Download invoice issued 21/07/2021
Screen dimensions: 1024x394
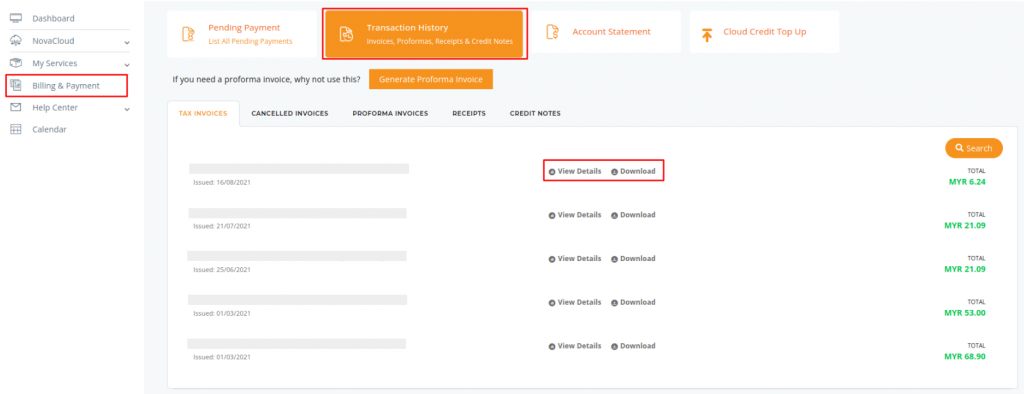[633, 215]
